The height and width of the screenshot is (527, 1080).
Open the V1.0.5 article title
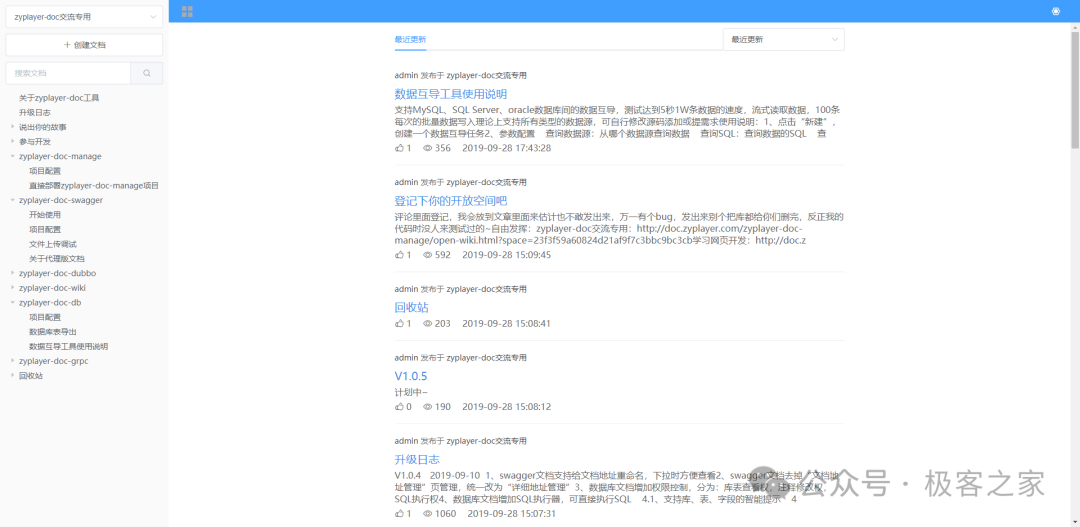pos(411,376)
